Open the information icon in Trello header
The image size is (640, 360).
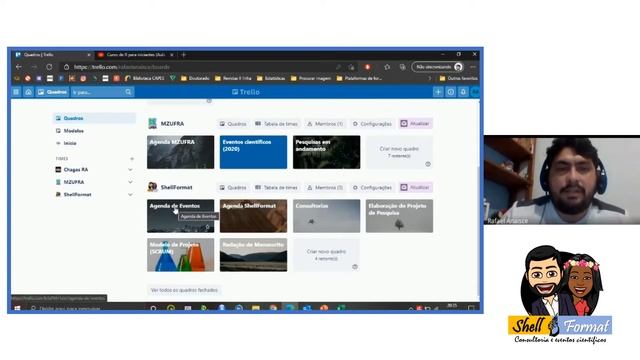pos(451,92)
